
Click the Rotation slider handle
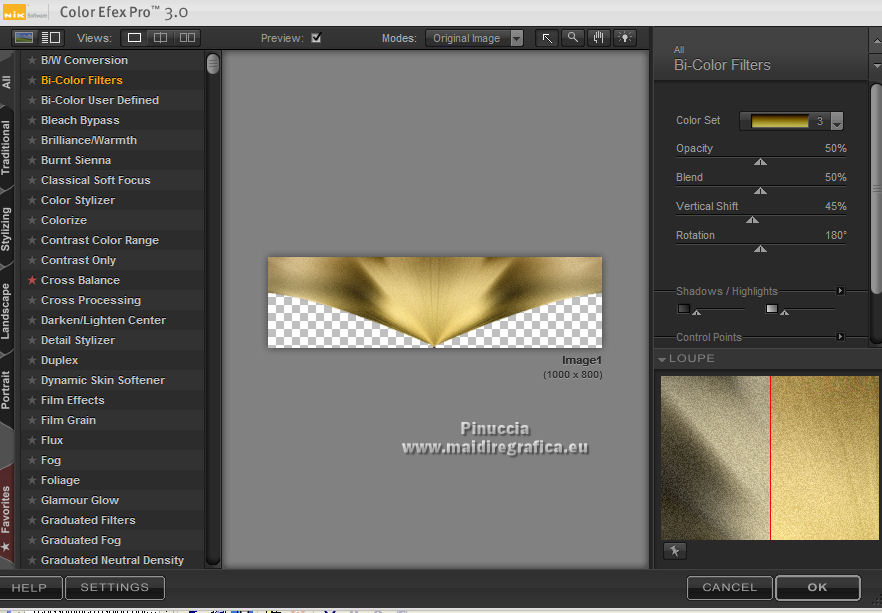(x=760, y=249)
